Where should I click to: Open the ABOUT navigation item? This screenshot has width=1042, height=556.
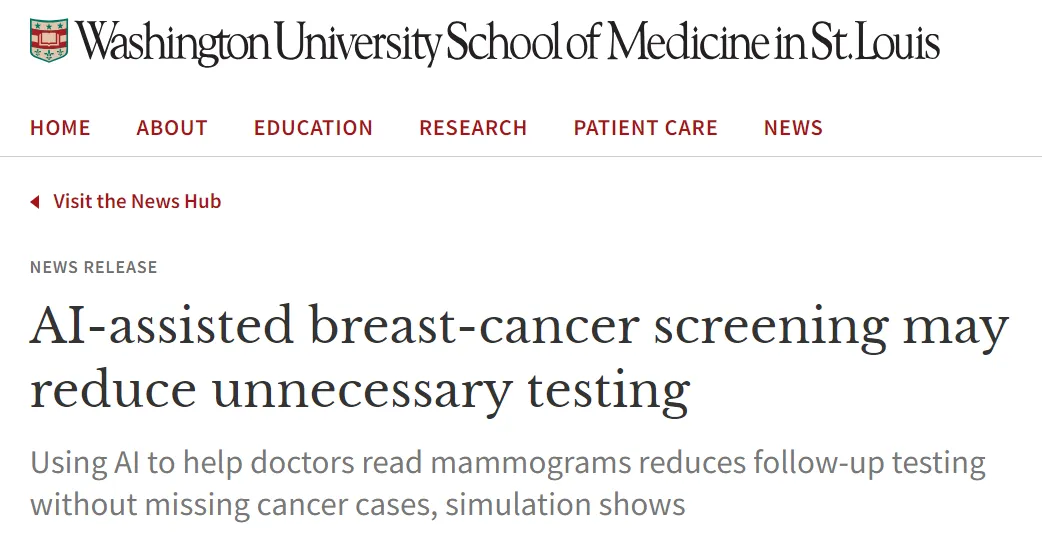click(x=172, y=128)
